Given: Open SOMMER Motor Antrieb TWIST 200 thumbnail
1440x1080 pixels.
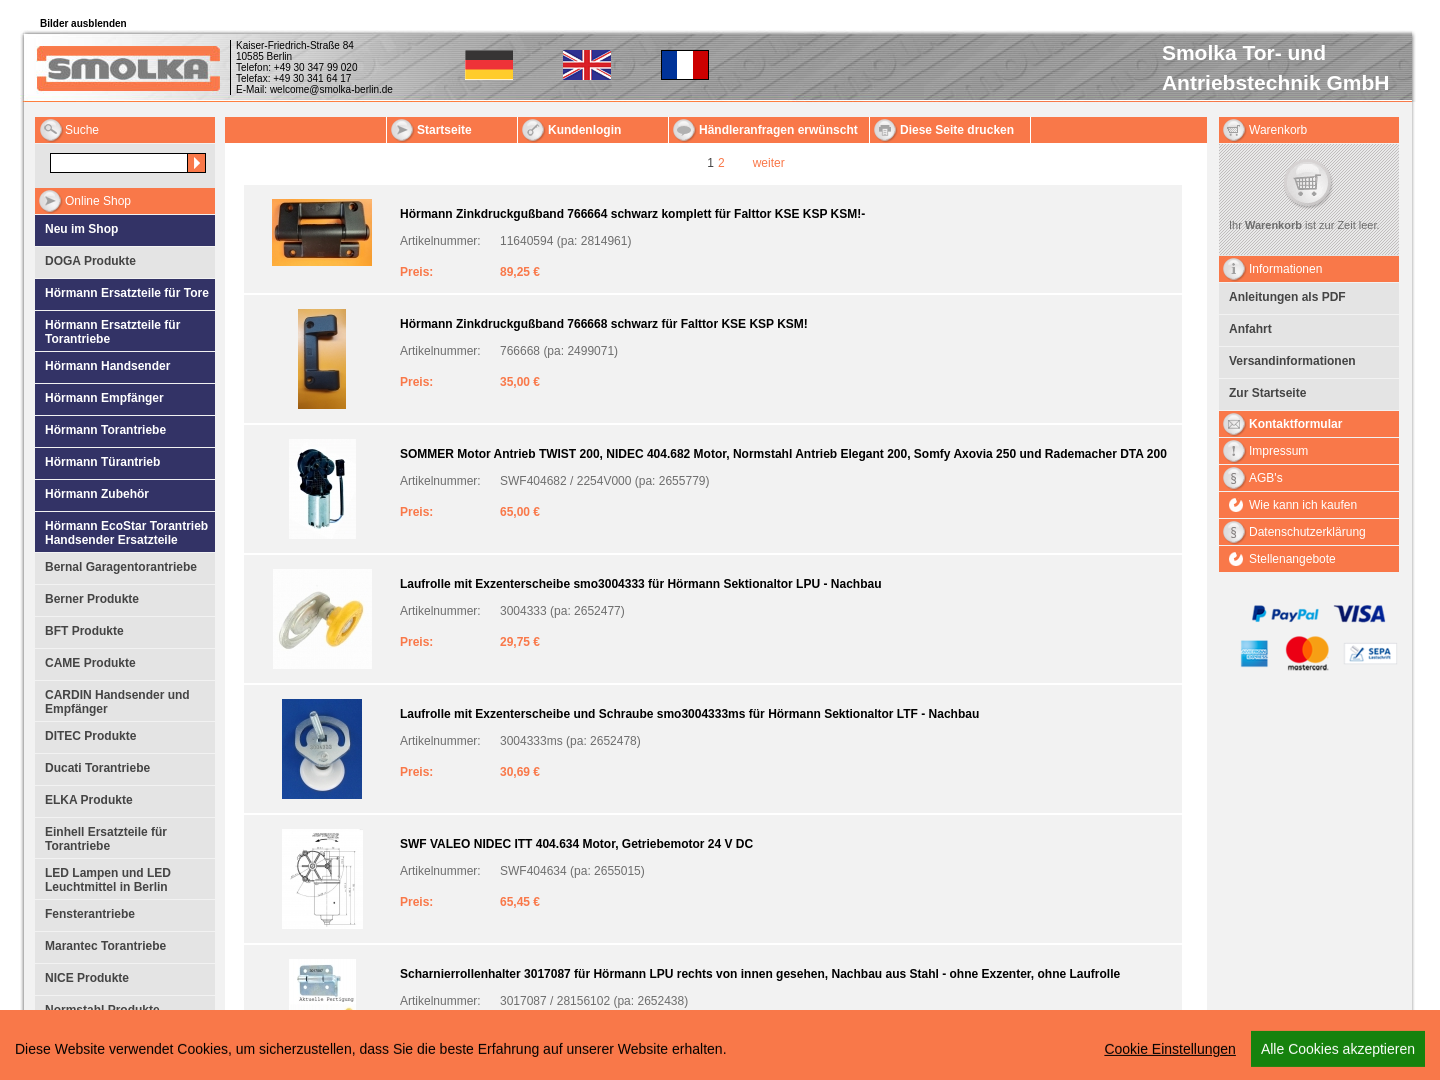Looking at the screenshot, I should click(322, 489).
